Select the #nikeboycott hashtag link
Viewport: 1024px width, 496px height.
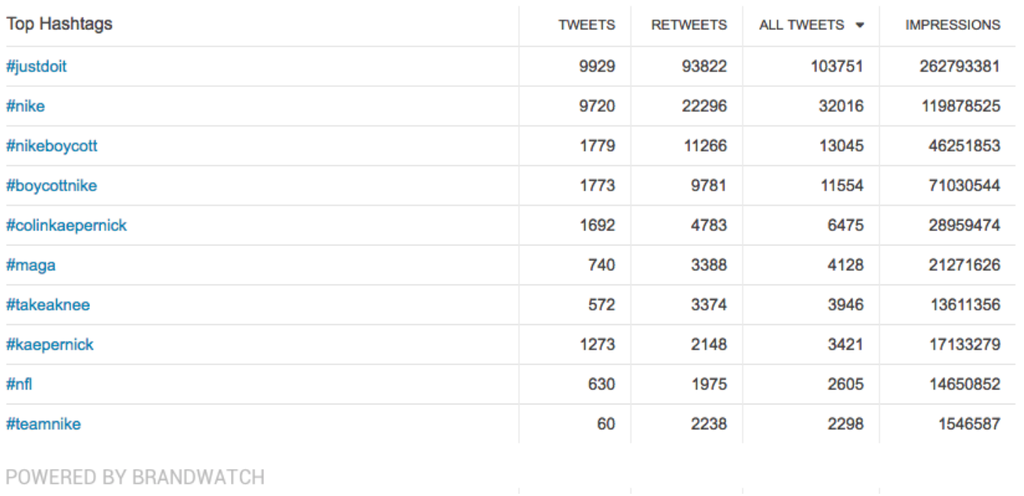(52, 146)
